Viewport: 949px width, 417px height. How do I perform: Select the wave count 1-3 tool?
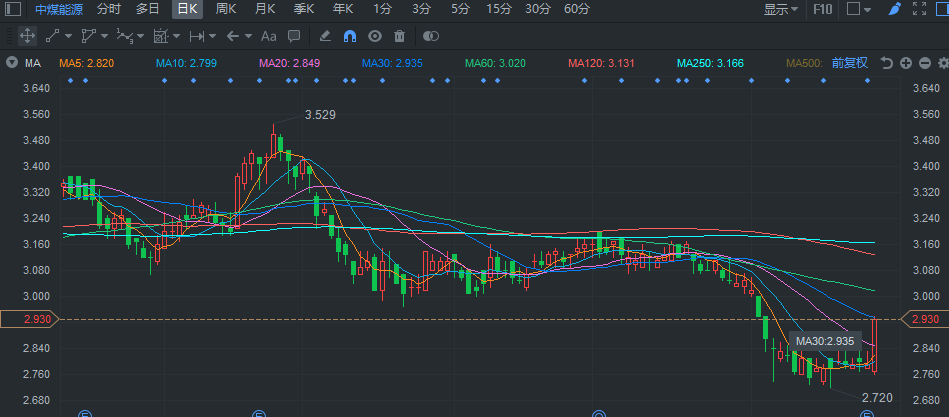click(x=124, y=36)
